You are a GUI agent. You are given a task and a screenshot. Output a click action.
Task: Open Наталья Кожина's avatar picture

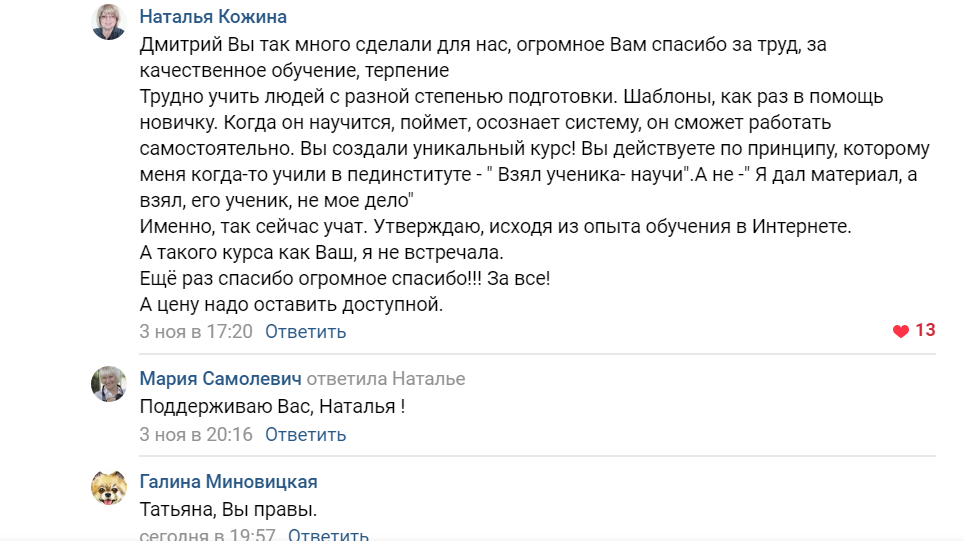tap(109, 21)
